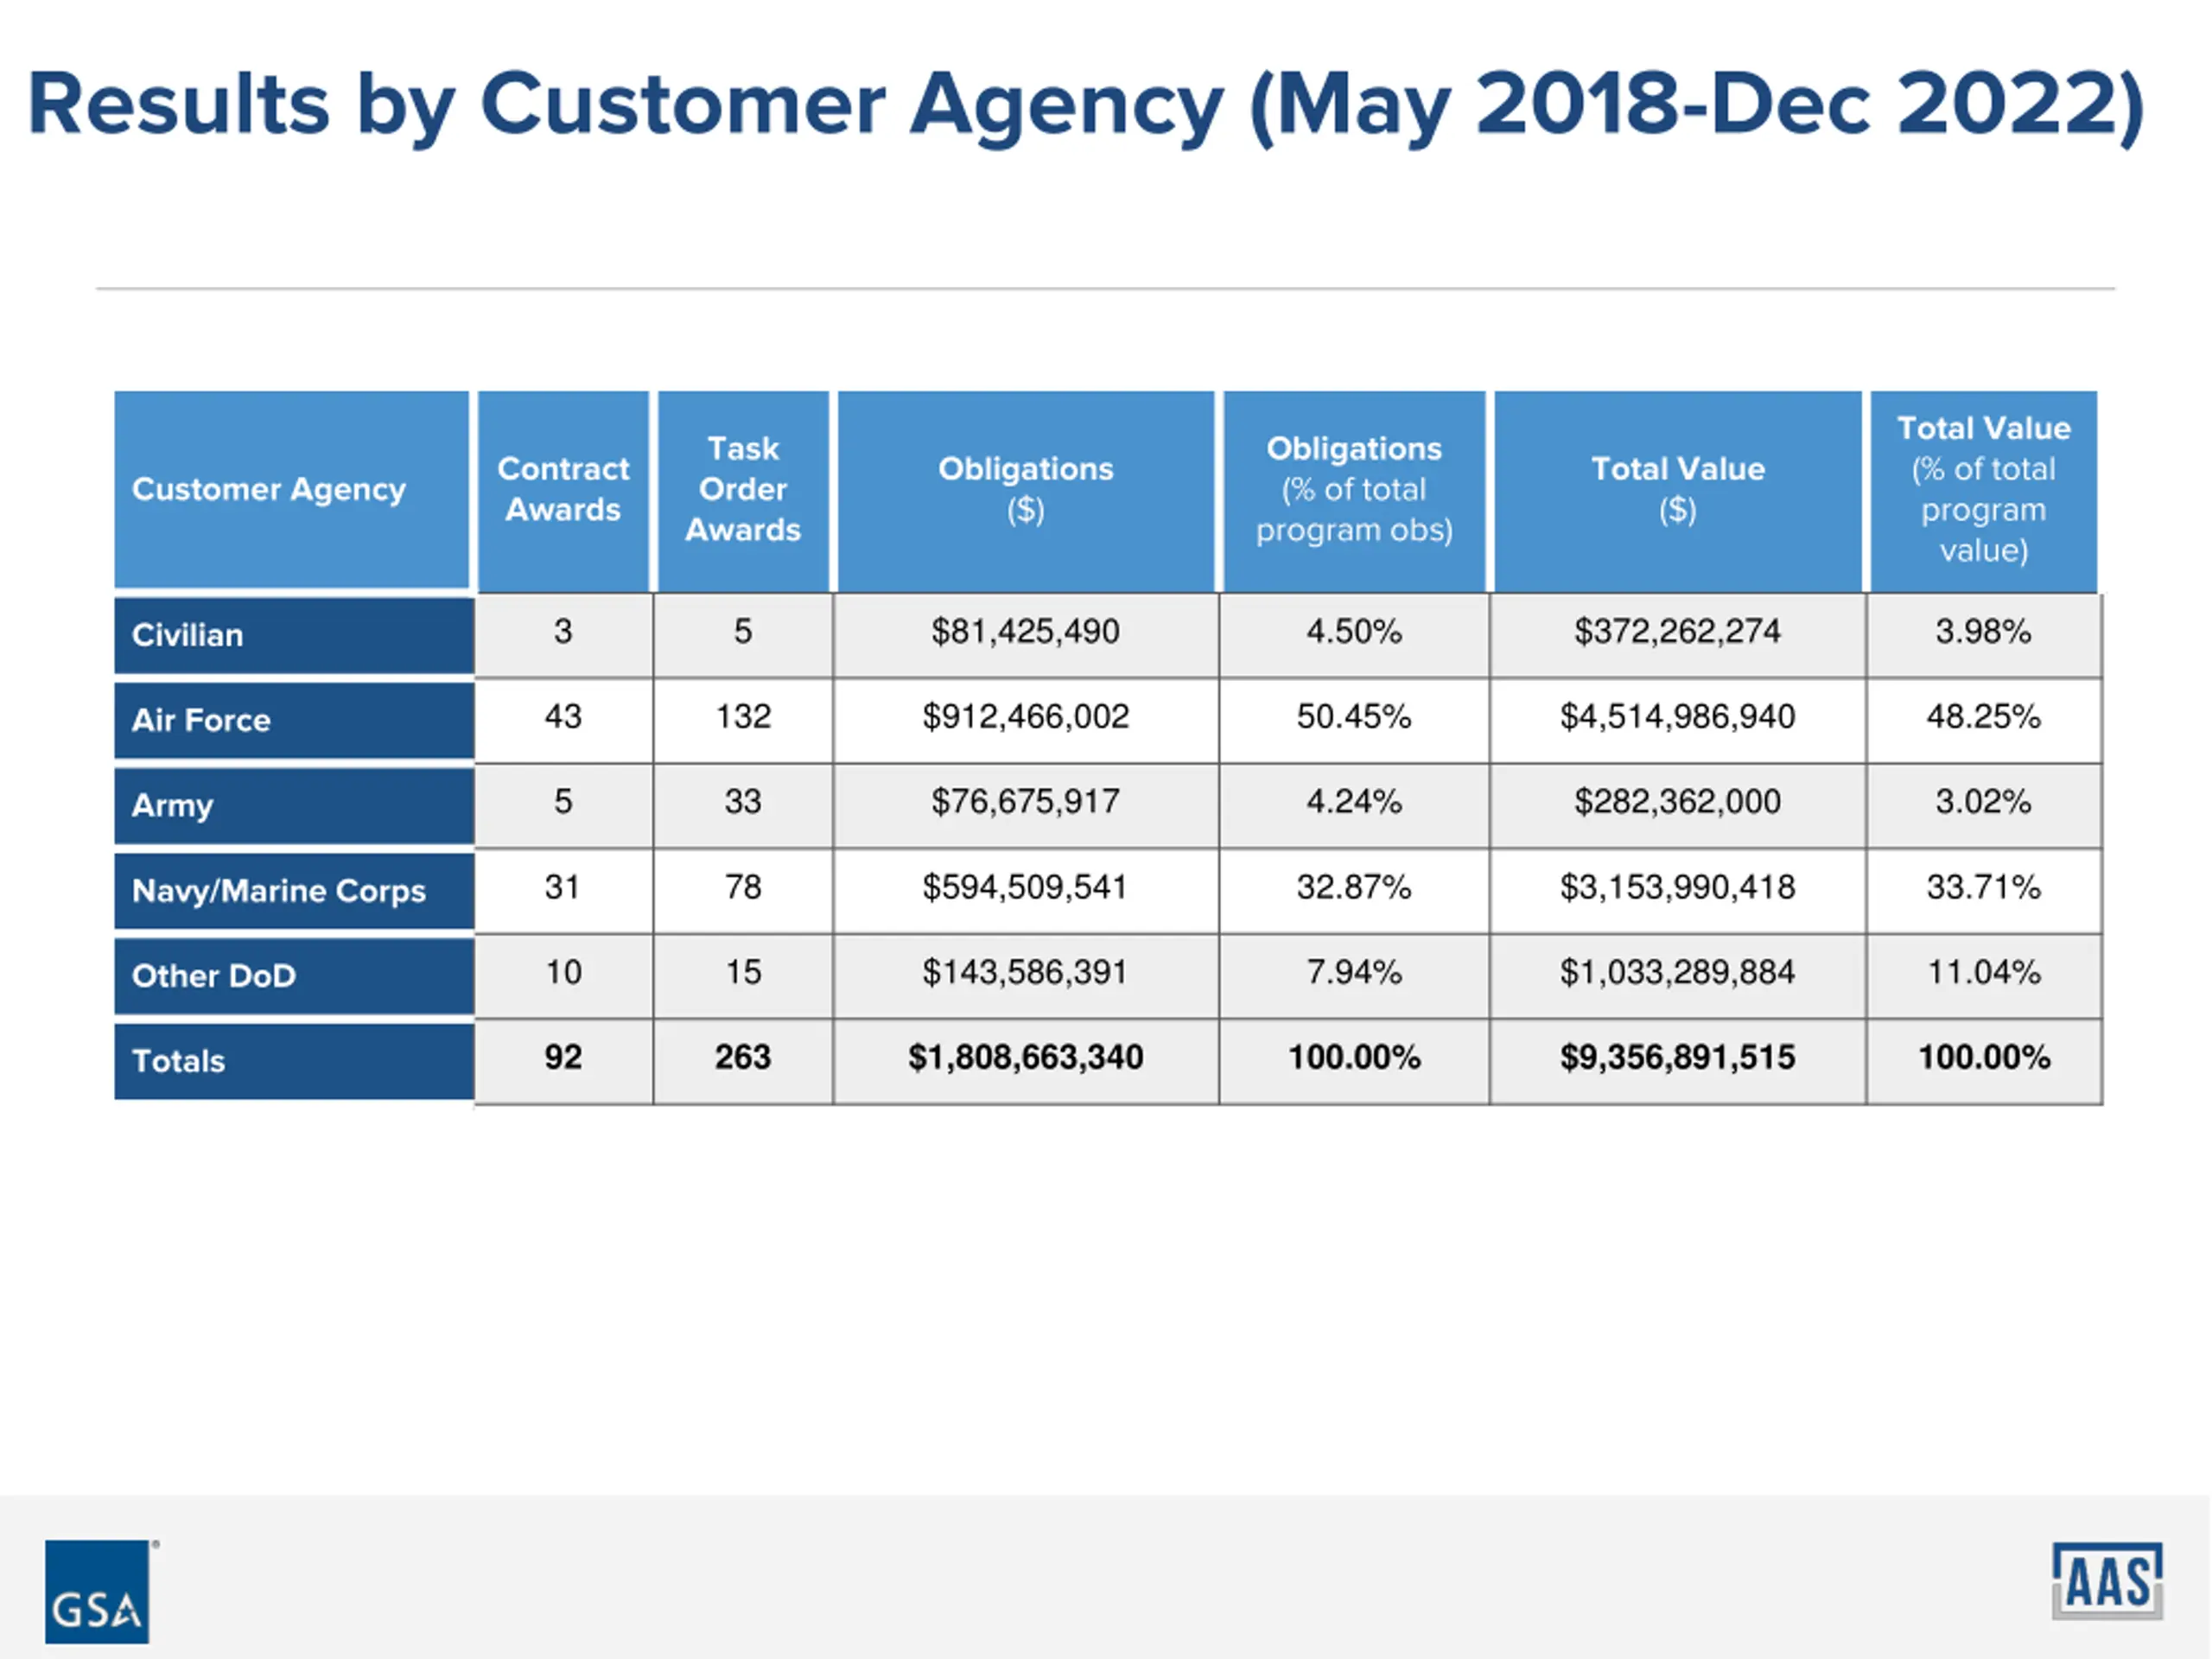Viewport: 2212px width, 1659px height.
Task: Click the 'Totals' row label
Action: point(294,1061)
